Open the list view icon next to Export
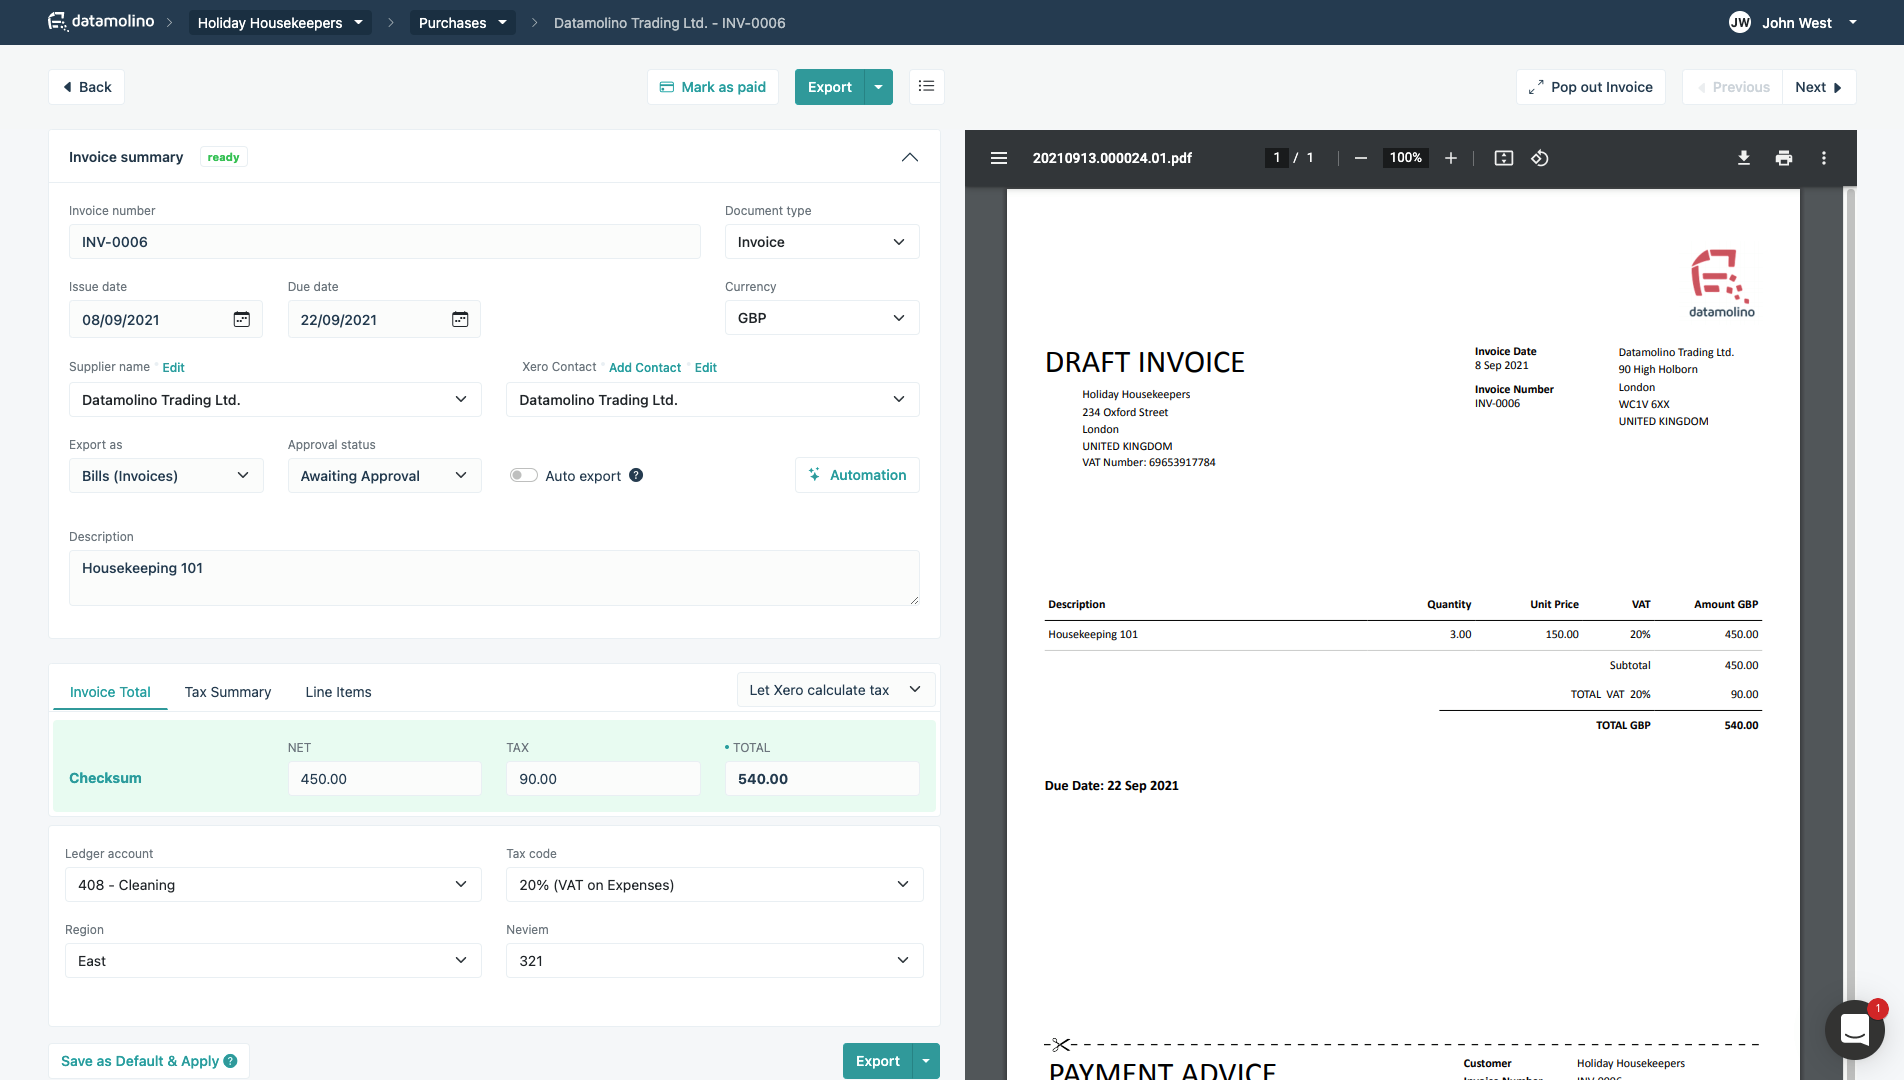 click(x=926, y=87)
